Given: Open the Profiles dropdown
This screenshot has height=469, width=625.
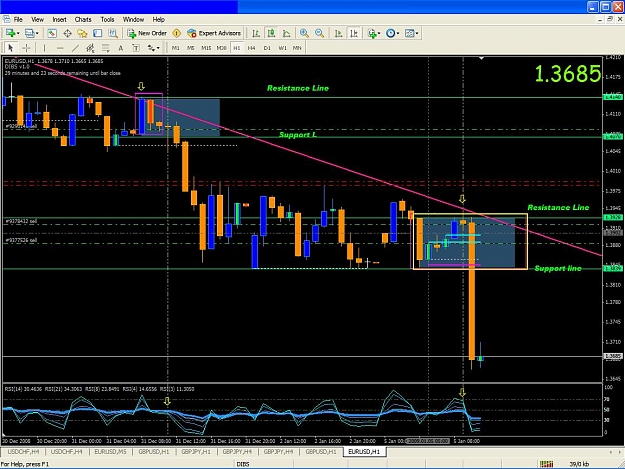Looking at the screenshot, I should tap(31, 33).
